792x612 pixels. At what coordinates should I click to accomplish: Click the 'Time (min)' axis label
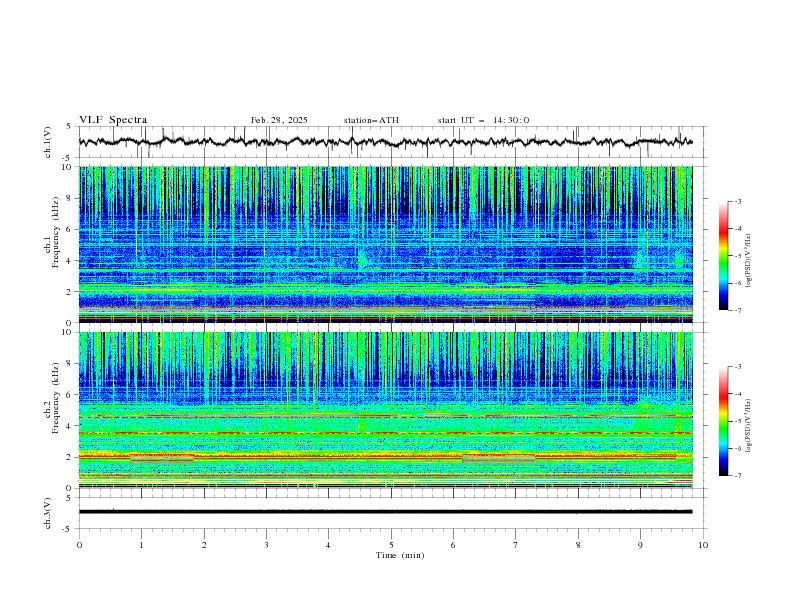point(400,555)
